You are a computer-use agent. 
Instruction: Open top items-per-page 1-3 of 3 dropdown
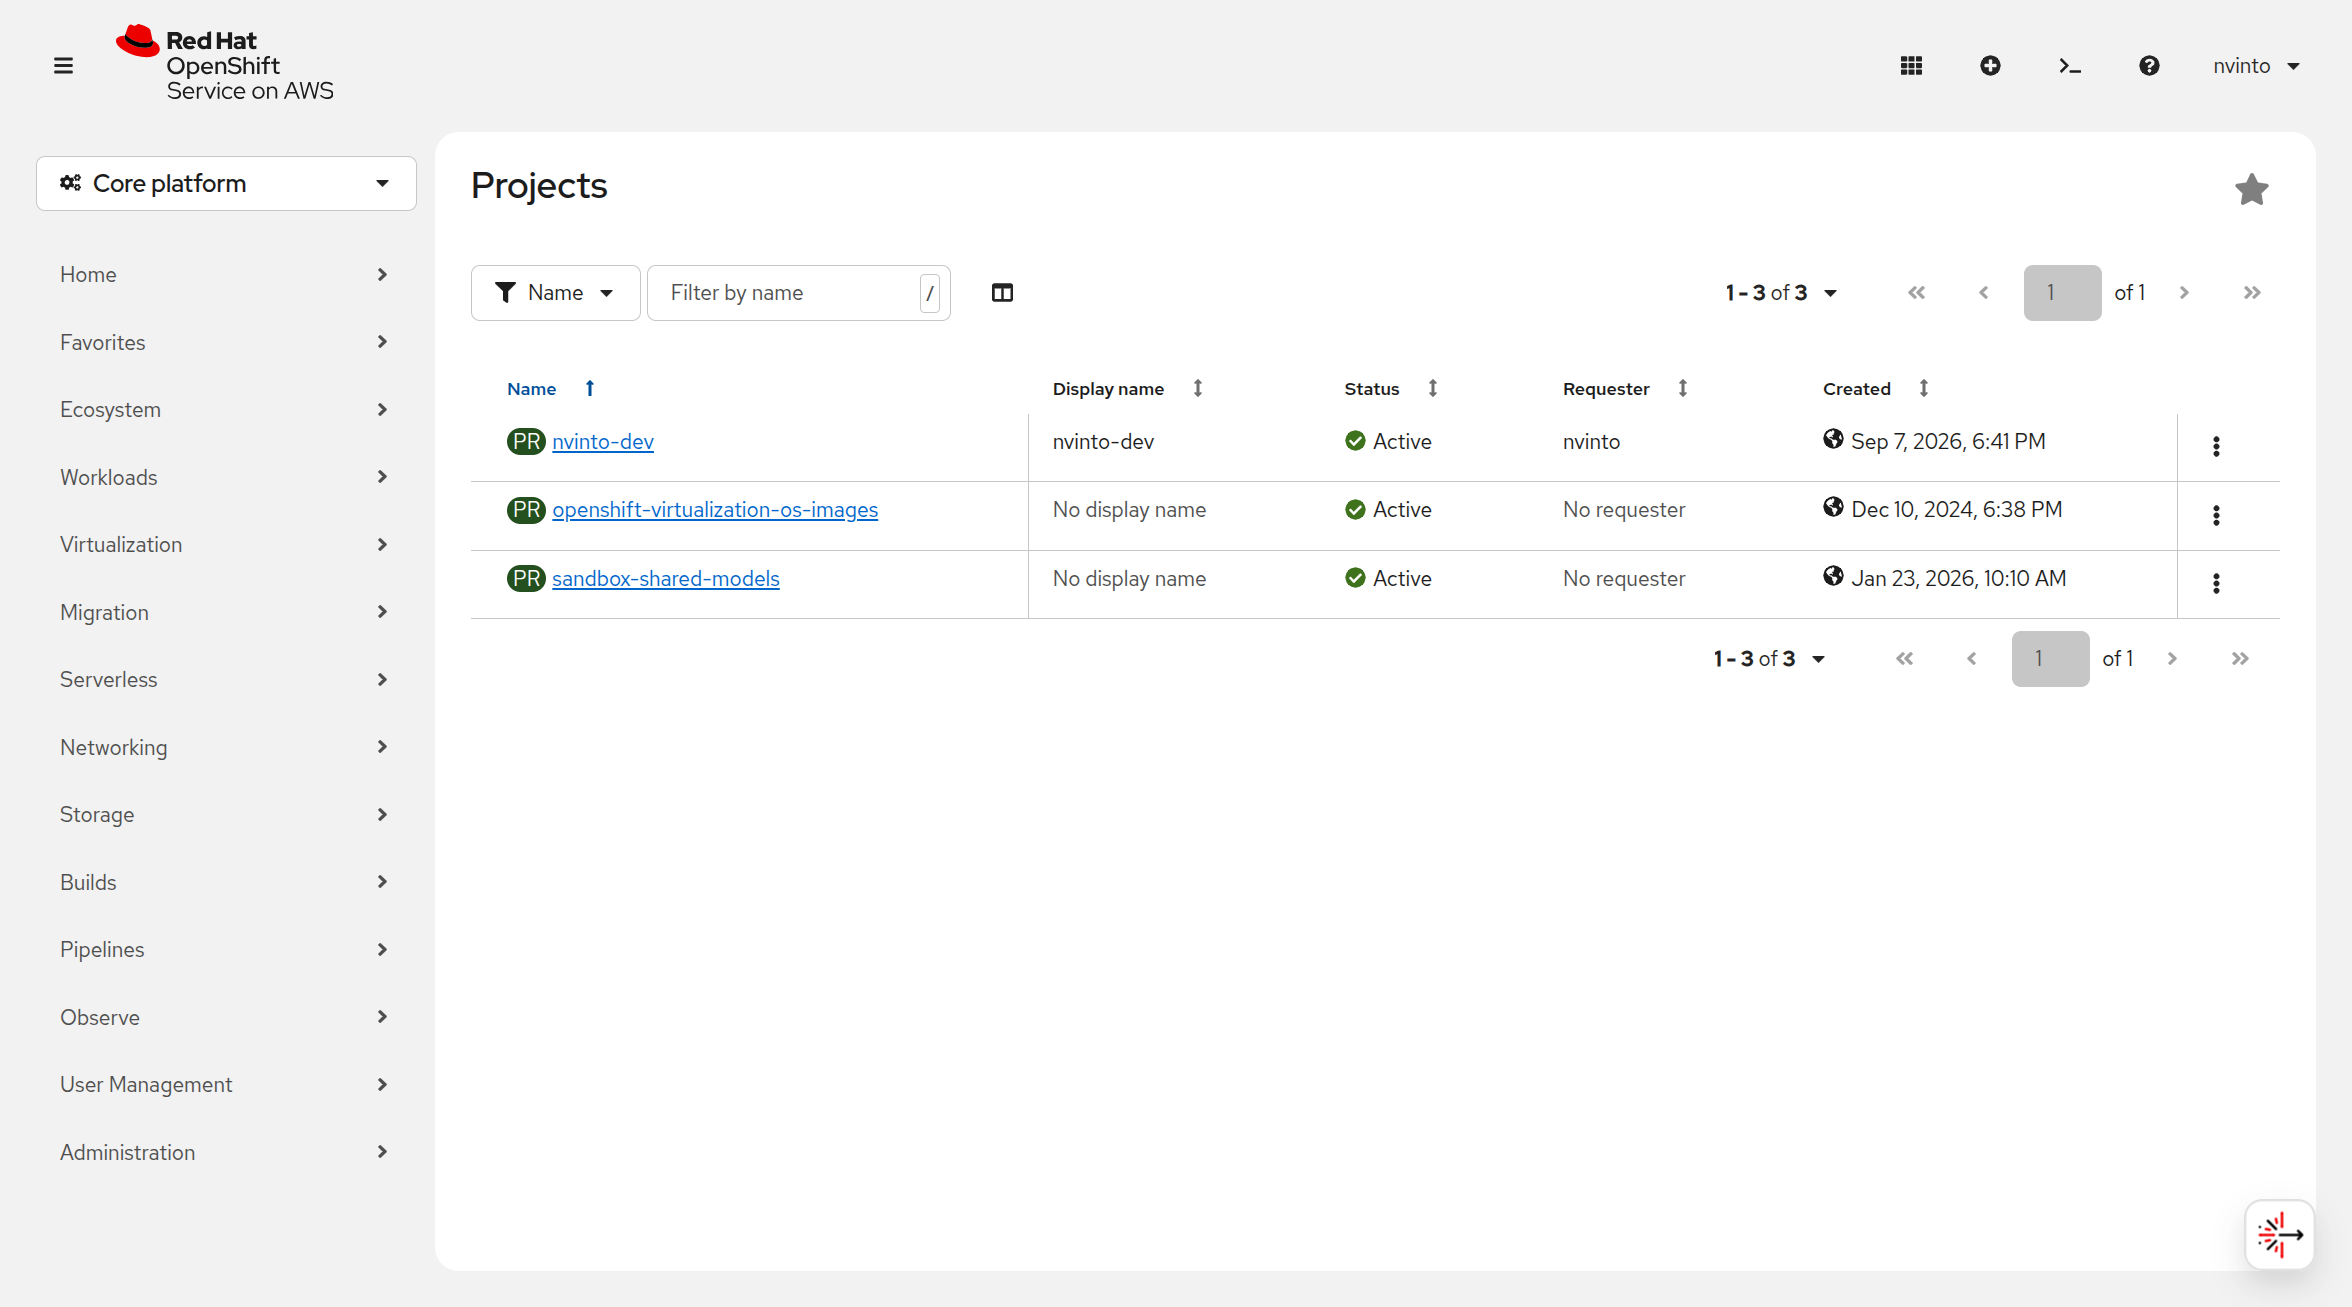point(1781,293)
